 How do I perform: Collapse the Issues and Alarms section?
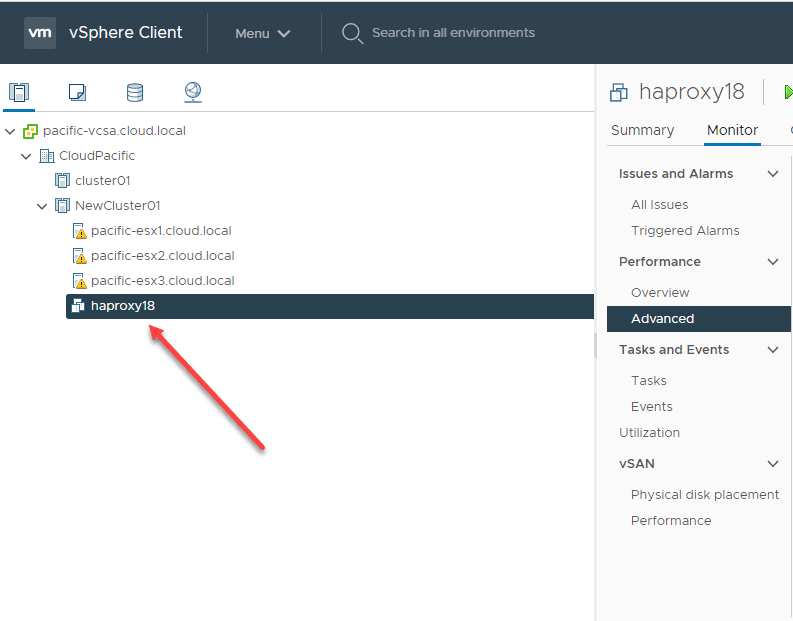point(773,174)
